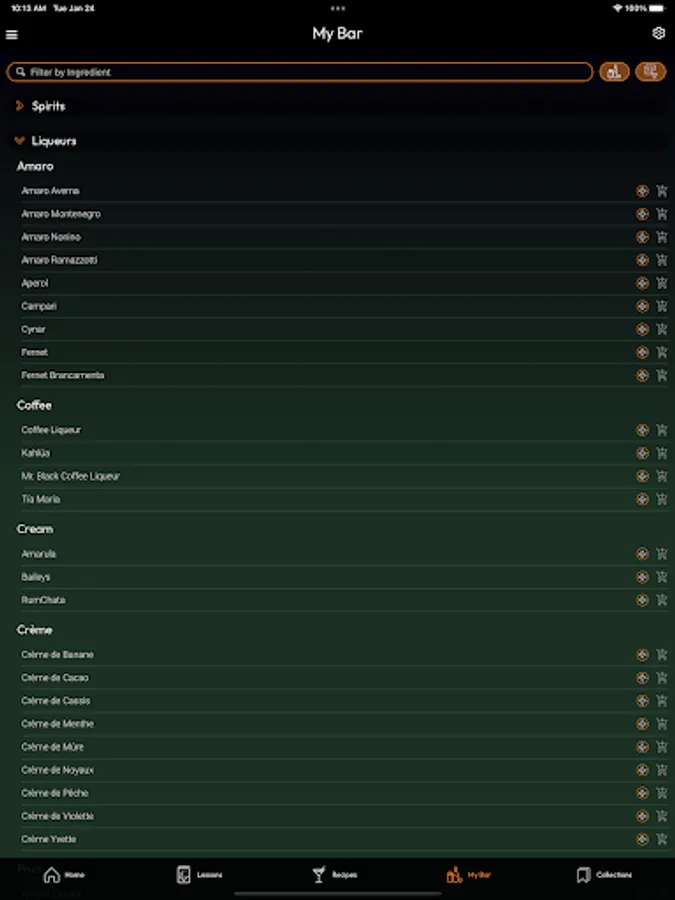Tap the Cream category heading
This screenshot has width=675, height=900.
point(34,529)
